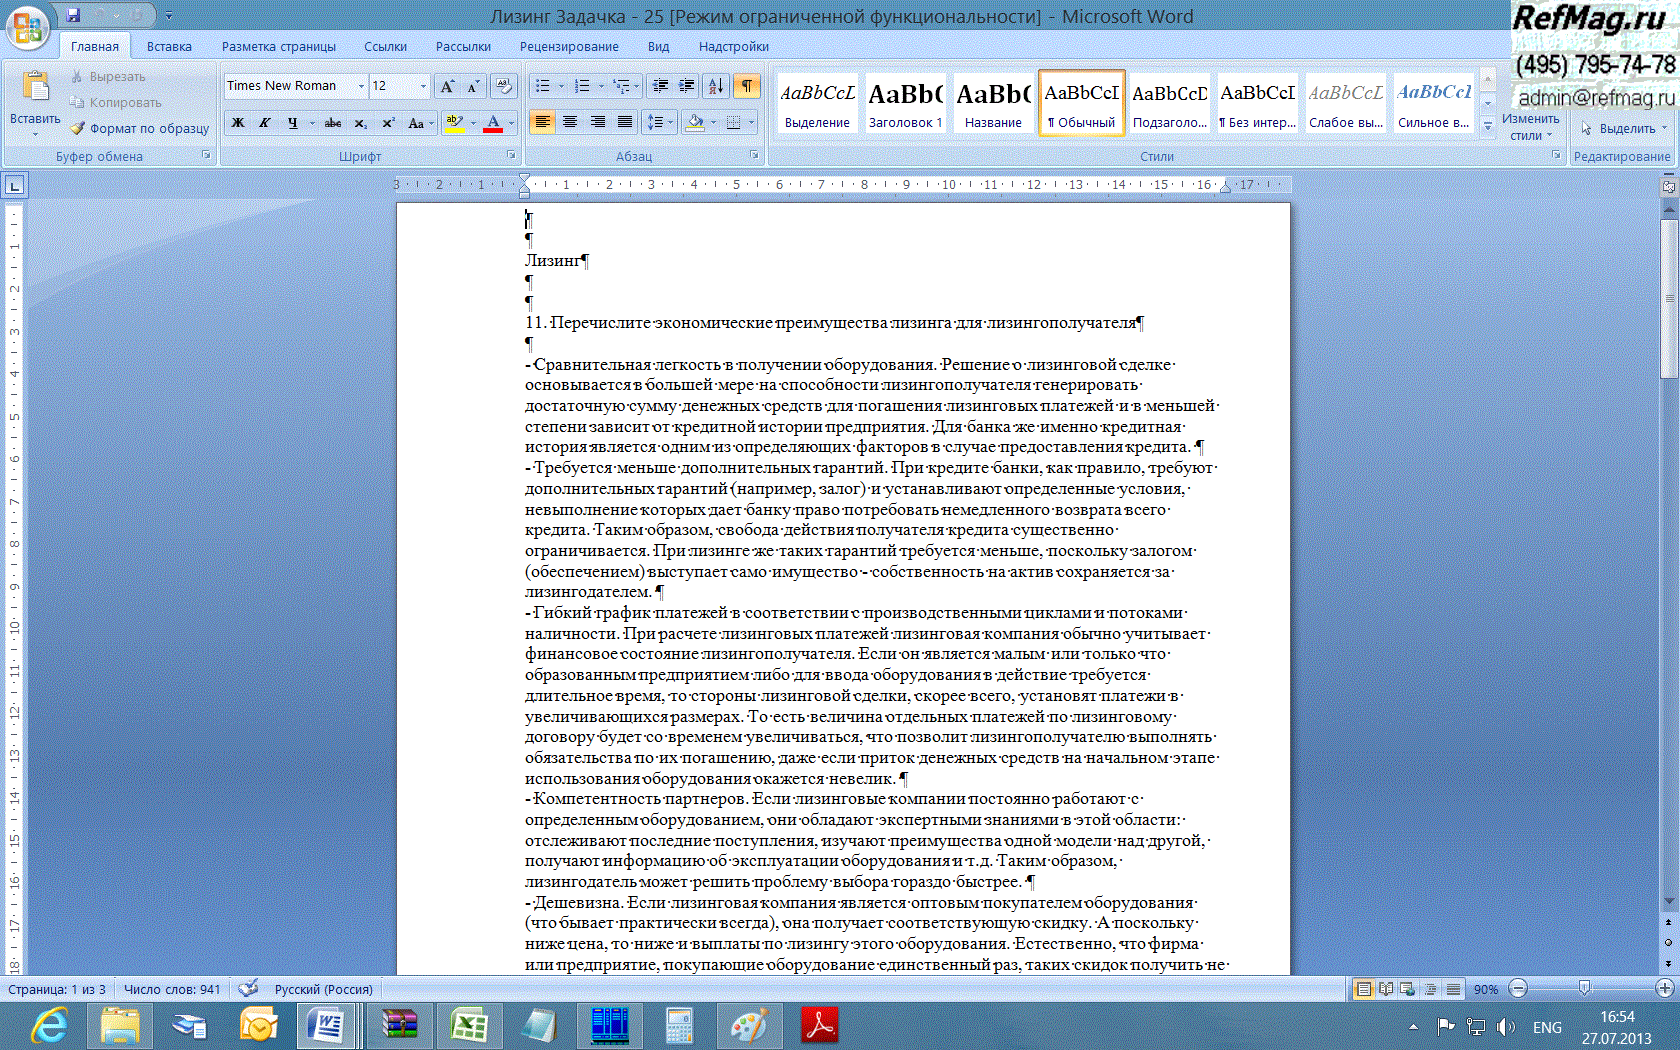Click the Increase Indent icon
Viewport: 1680px width, 1050px height.
687,86
